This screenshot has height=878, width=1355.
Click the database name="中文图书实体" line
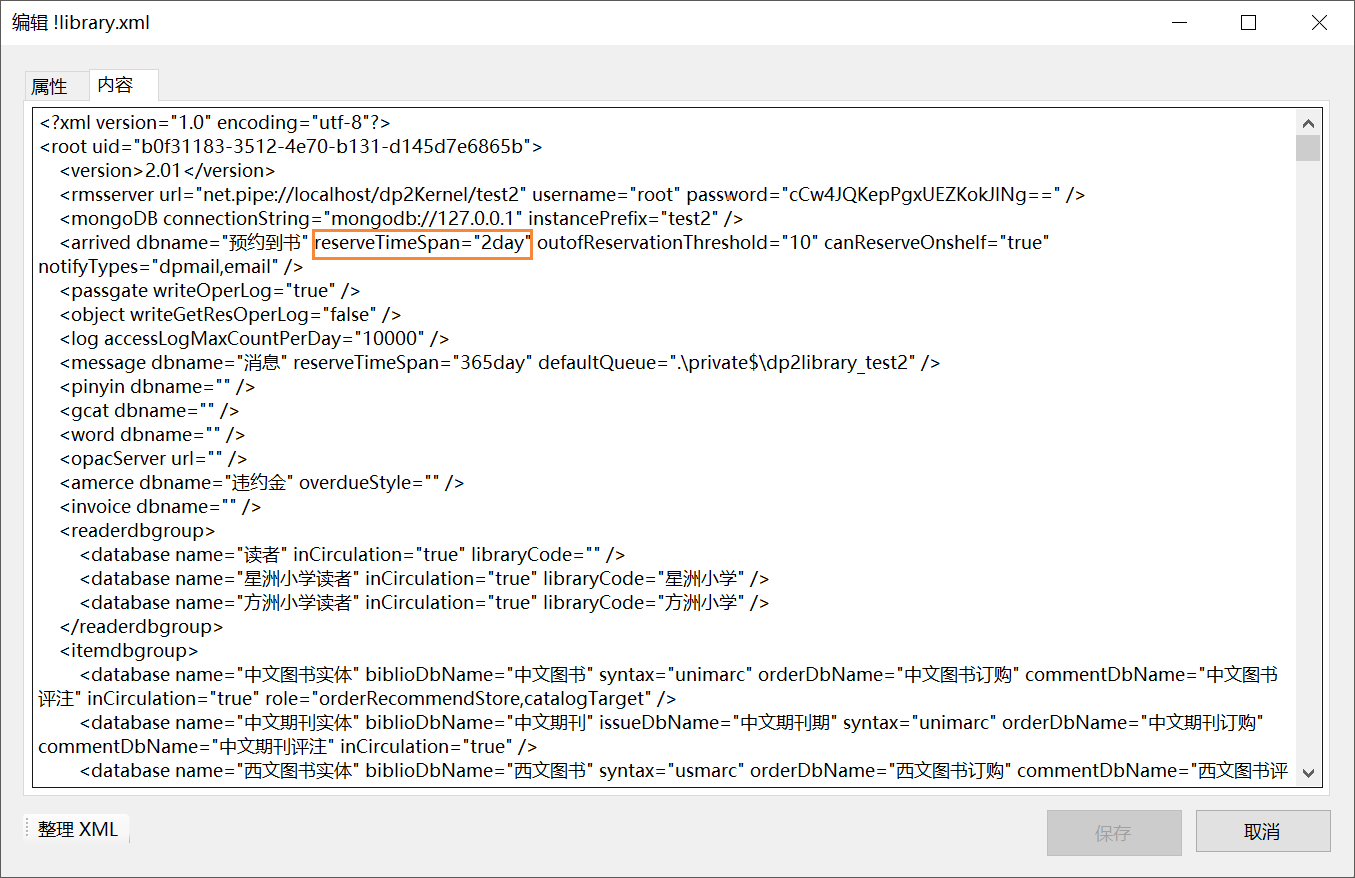click(x=679, y=674)
